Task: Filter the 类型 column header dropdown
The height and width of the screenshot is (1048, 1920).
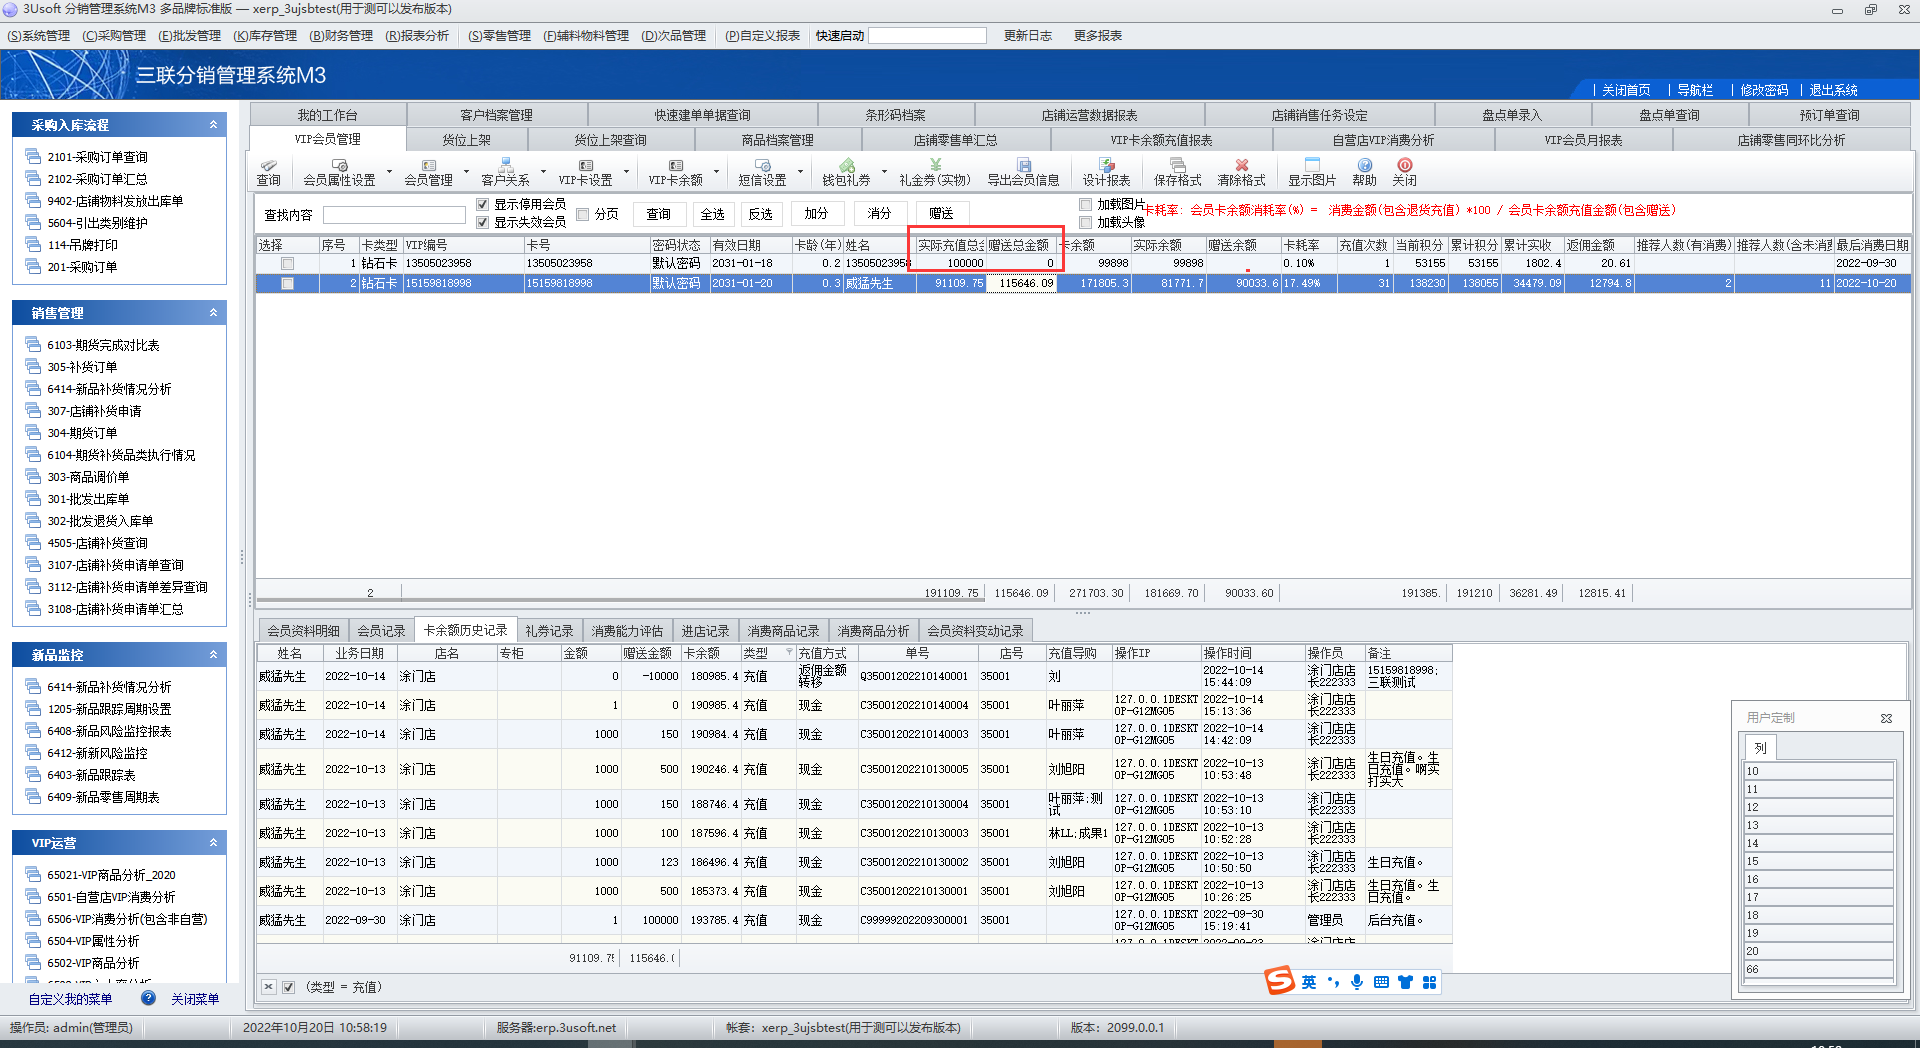Action: coord(788,653)
